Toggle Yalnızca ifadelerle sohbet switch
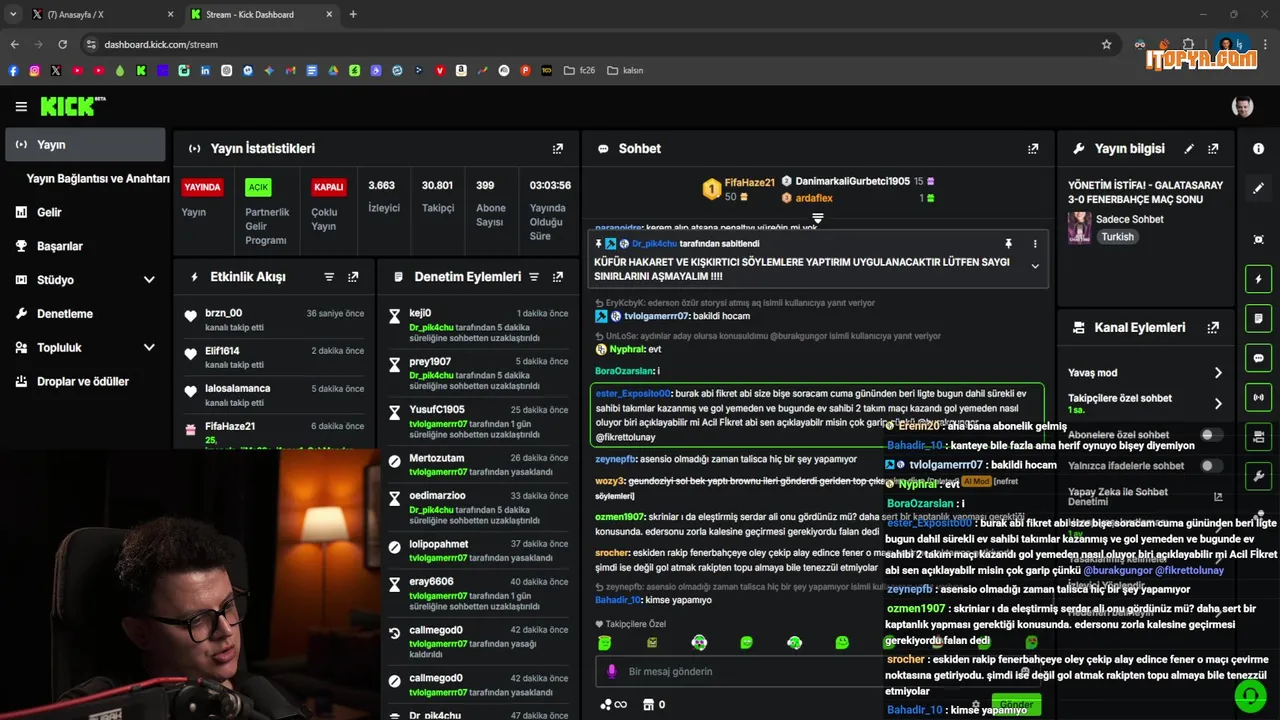 tap(1211, 465)
